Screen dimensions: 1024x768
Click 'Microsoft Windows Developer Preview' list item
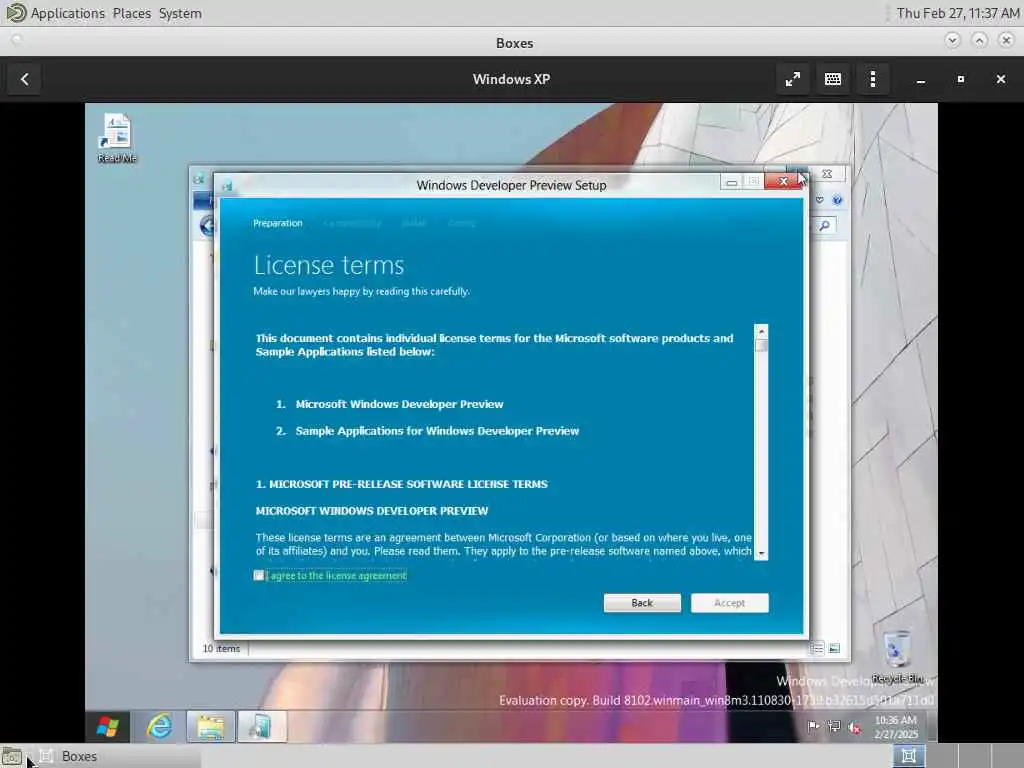coord(399,404)
